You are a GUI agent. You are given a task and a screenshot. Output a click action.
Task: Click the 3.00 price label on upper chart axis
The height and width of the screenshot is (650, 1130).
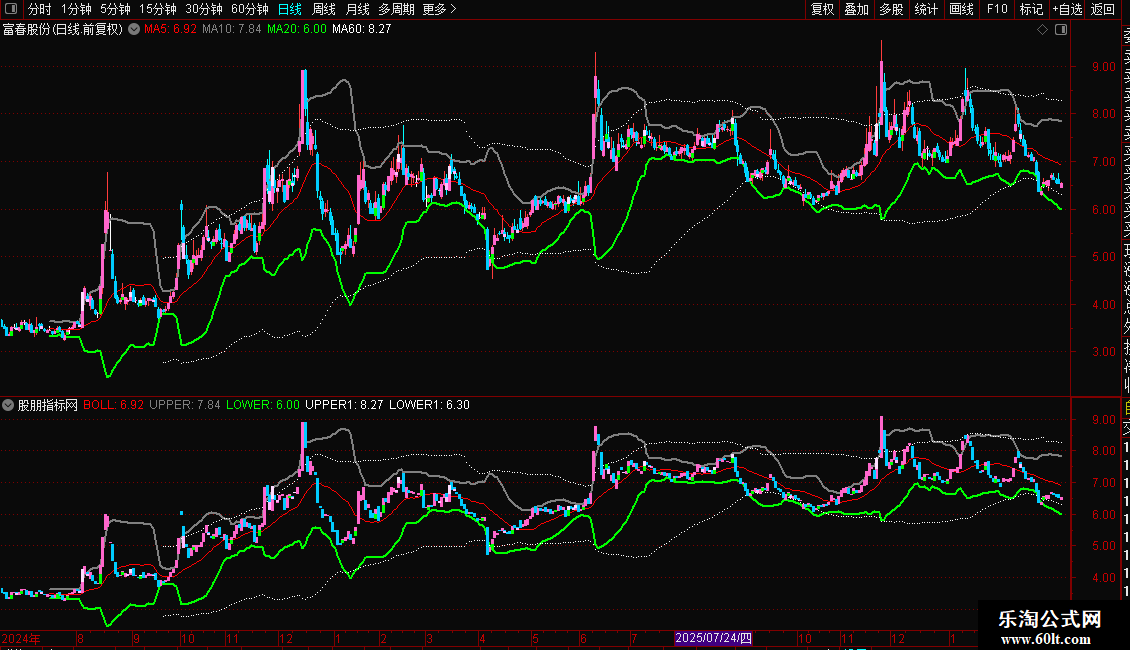1103,352
